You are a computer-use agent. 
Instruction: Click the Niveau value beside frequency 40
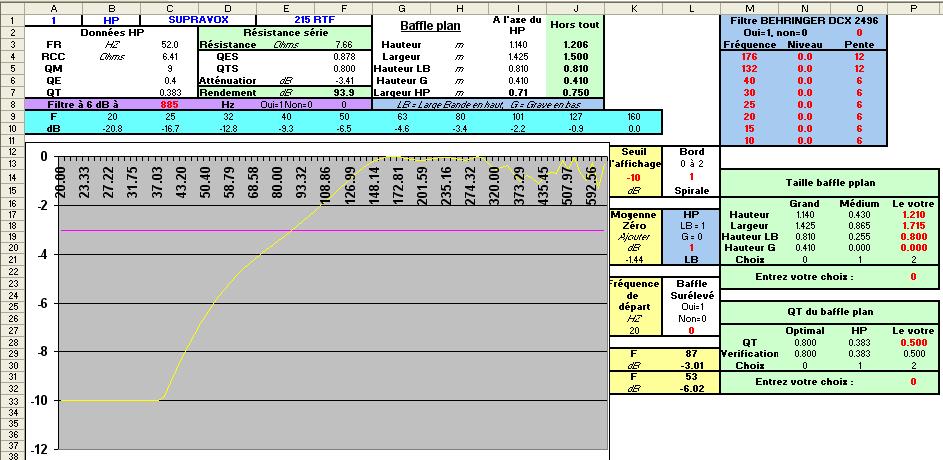click(805, 81)
